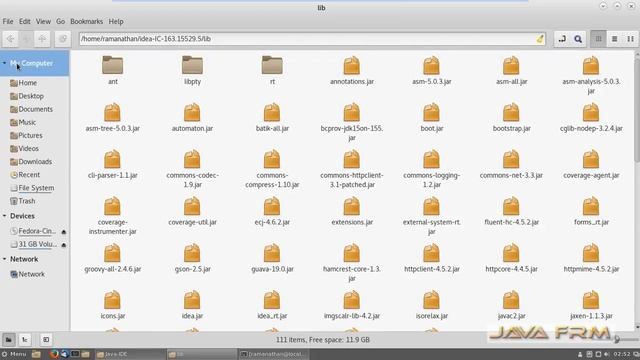Go forward in folder history
Image resolution: width=640 pixels, height=360 pixels.
[26, 39]
